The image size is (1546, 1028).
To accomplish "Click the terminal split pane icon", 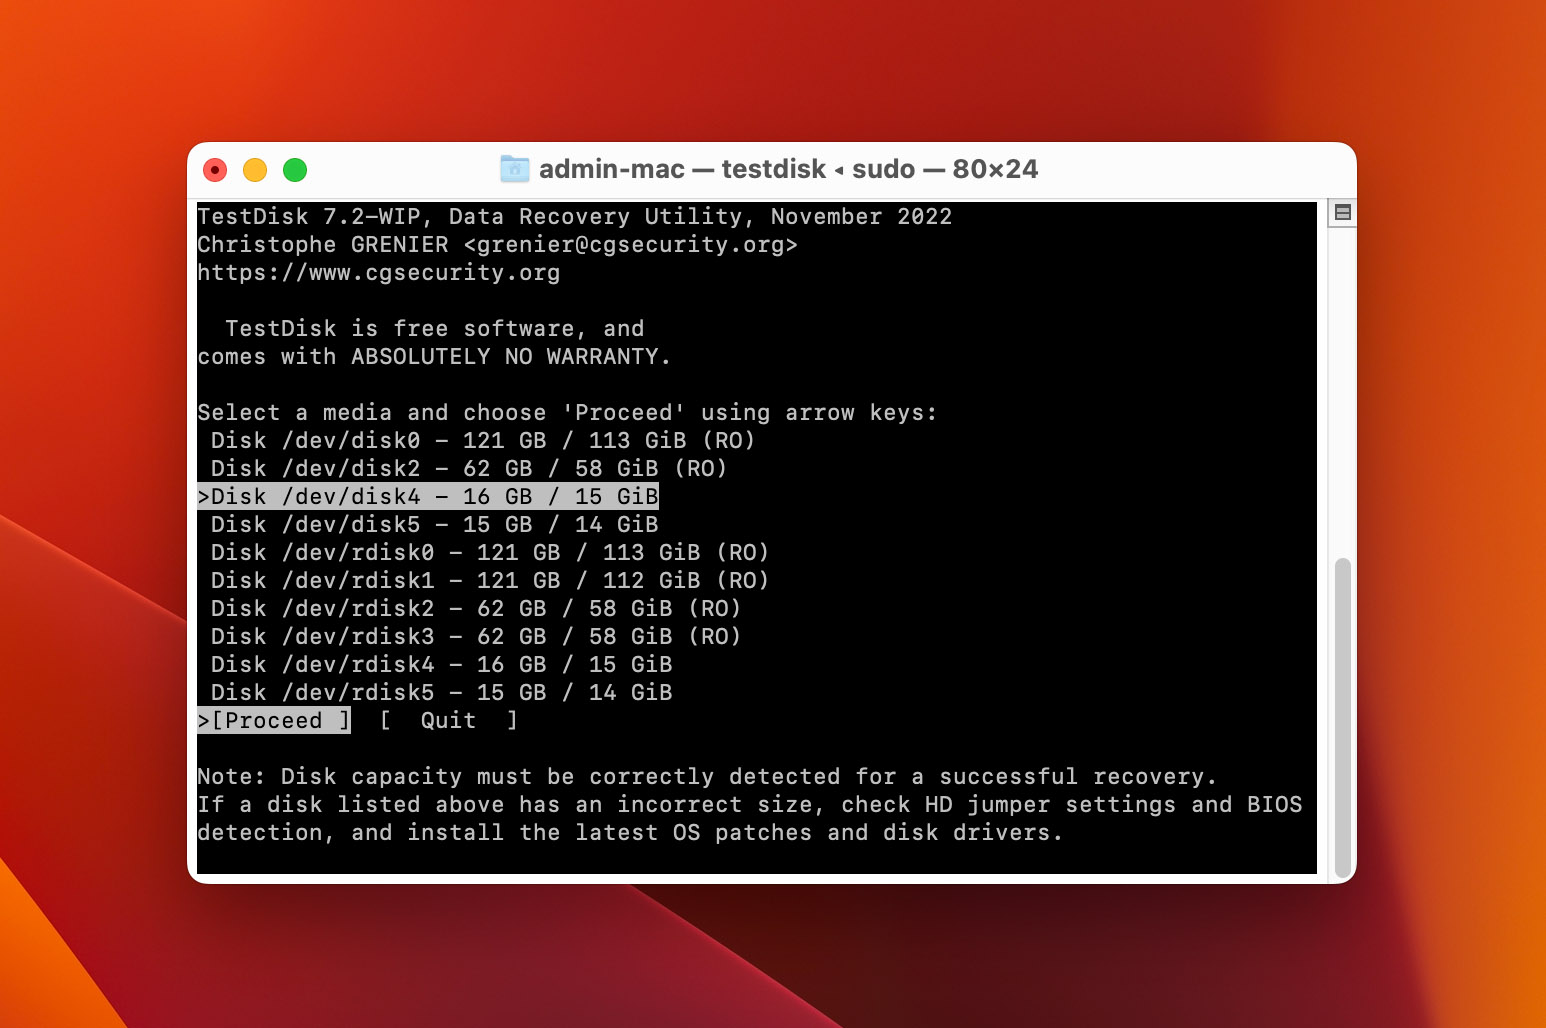I will click(x=1343, y=212).
